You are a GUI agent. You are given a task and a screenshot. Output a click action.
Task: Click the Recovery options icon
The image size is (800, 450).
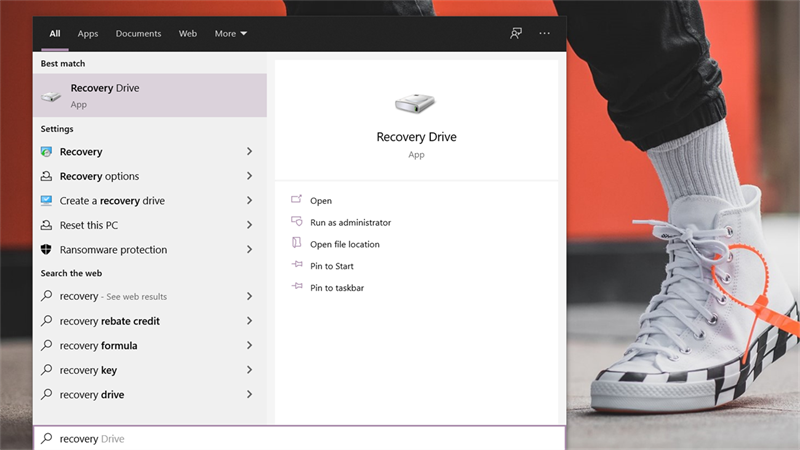pos(46,176)
